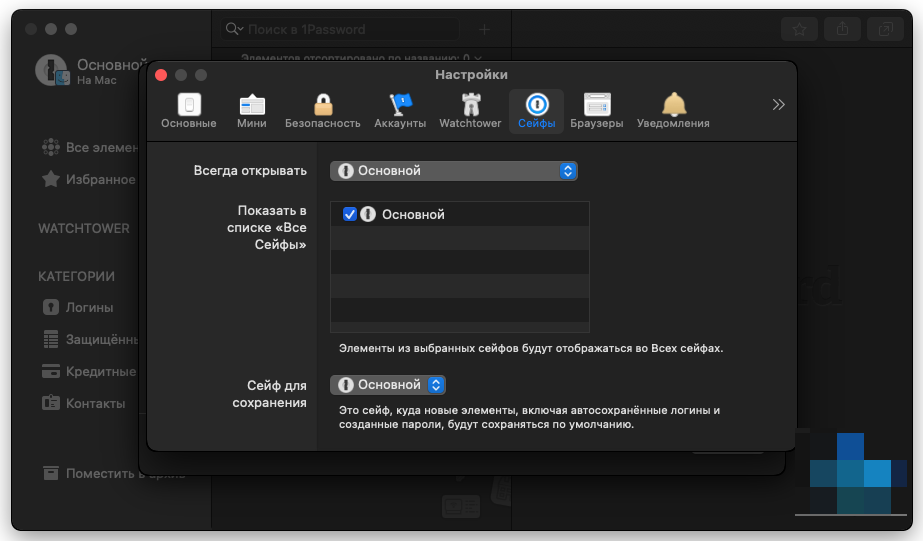
Task: Click the Сейфы tab in settings
Action: coord(537,110)
